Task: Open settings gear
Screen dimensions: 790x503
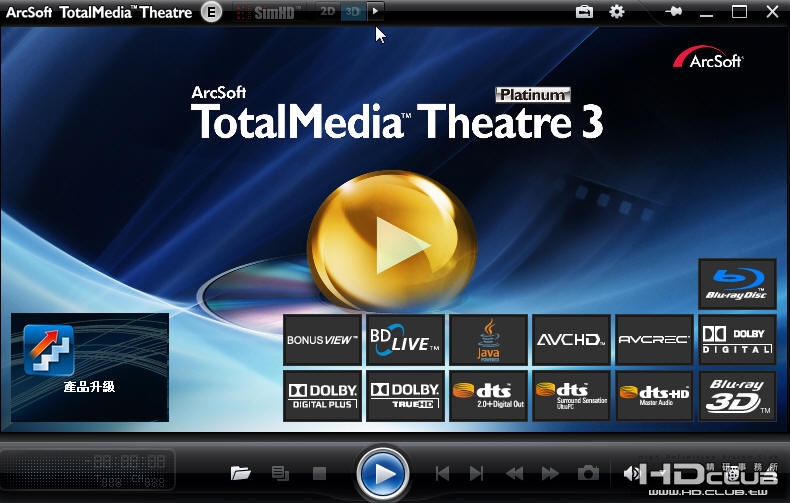Action: [617, 11]
